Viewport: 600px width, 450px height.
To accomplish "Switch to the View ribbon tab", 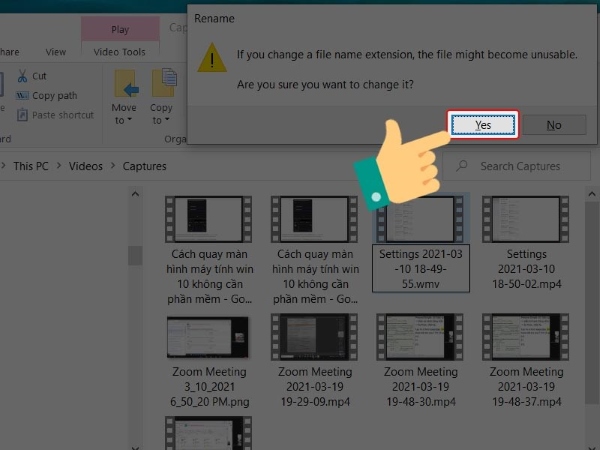I will pyautogui.click(x=56, y=52).
